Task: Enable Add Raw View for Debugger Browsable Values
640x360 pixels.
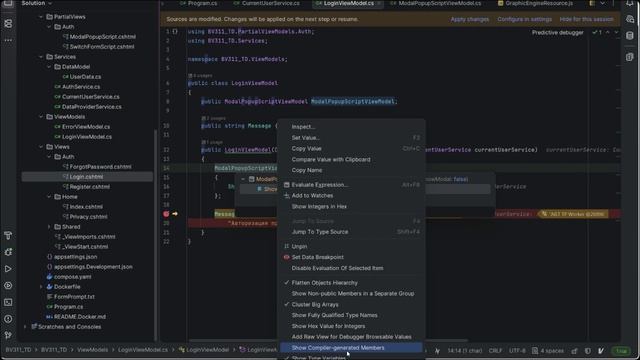Action: click(x=351, y=337)
